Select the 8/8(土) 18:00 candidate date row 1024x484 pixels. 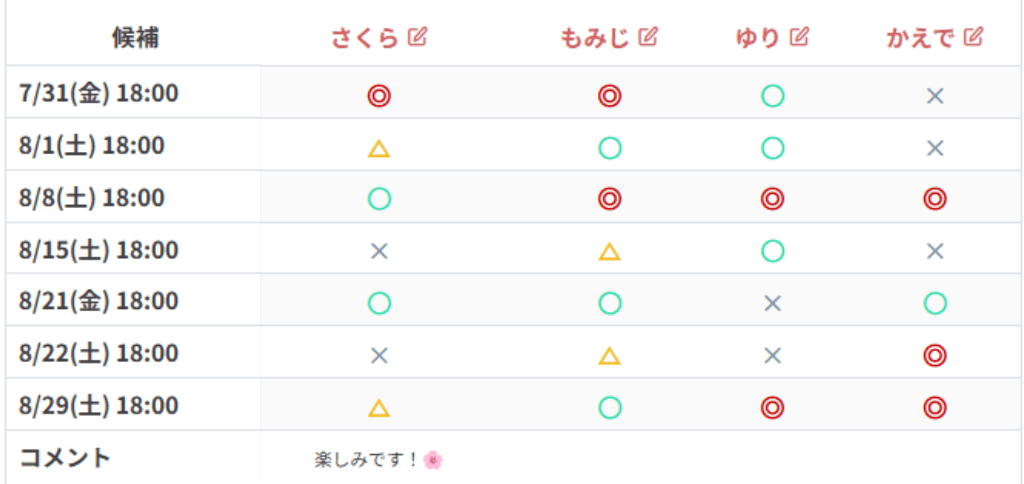click(x=92, y=198)
